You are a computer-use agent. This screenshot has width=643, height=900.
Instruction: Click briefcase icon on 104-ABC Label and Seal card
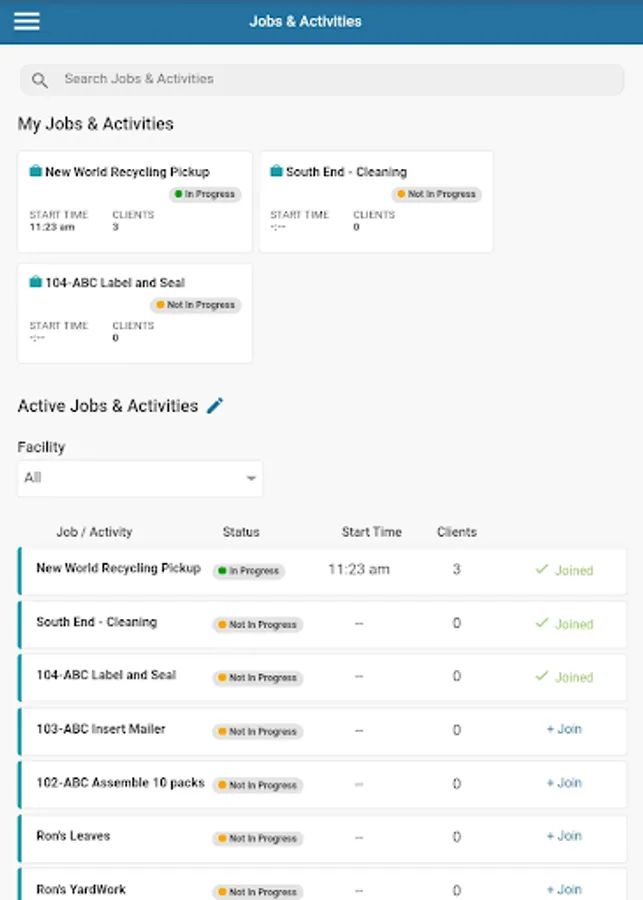(x=36, y=283)
